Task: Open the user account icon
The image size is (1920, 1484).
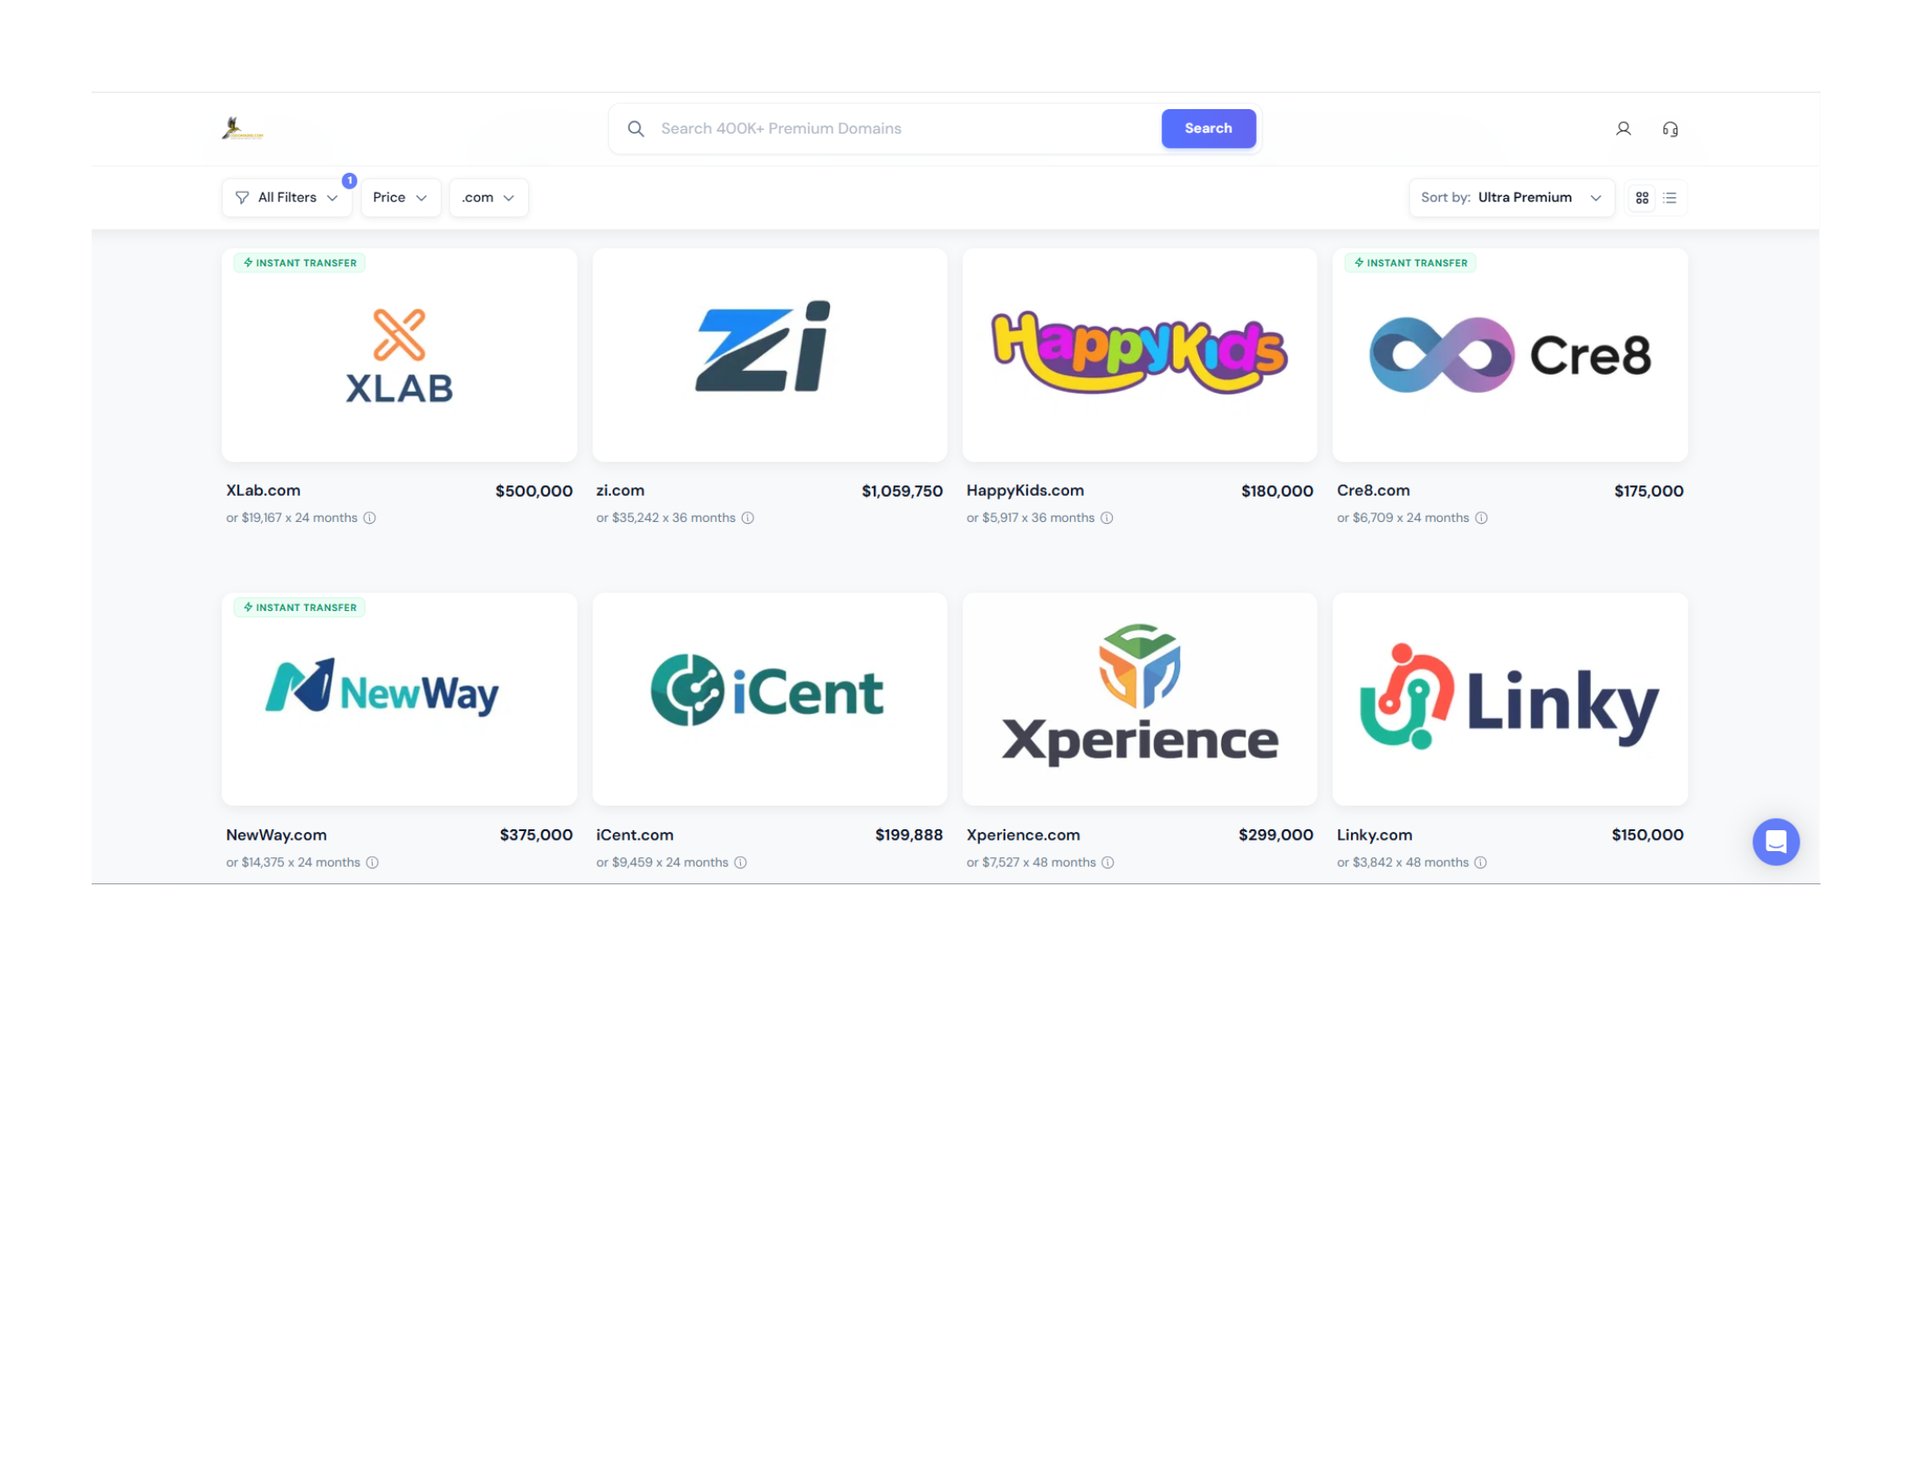Action: tap(1623, 129)
